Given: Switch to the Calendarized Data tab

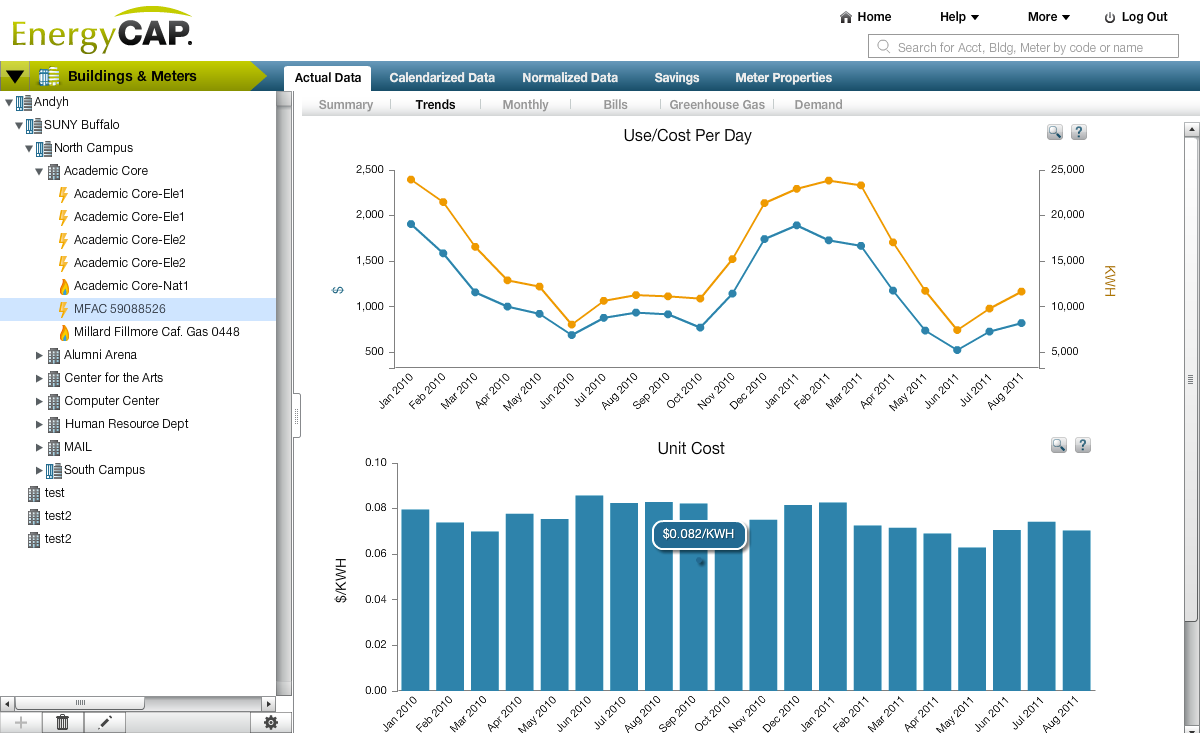Looking at the screenshot, I should pyautogui.click(x=442, y=77).
